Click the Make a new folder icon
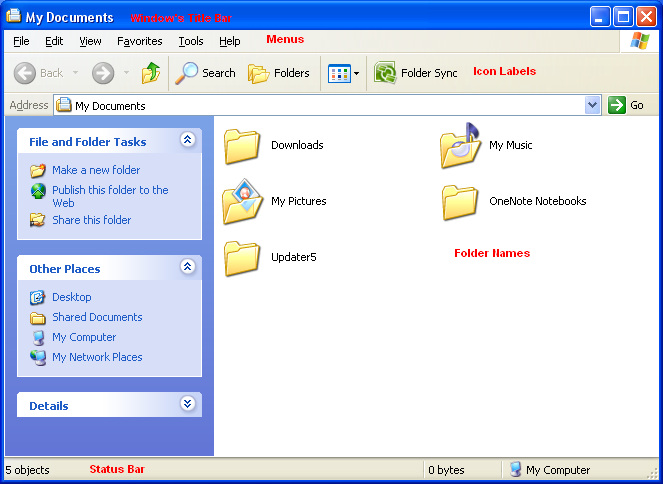Image resolution: width=663 pixels, height=484 pixels. pyautogui.click(x=38, y=170)
